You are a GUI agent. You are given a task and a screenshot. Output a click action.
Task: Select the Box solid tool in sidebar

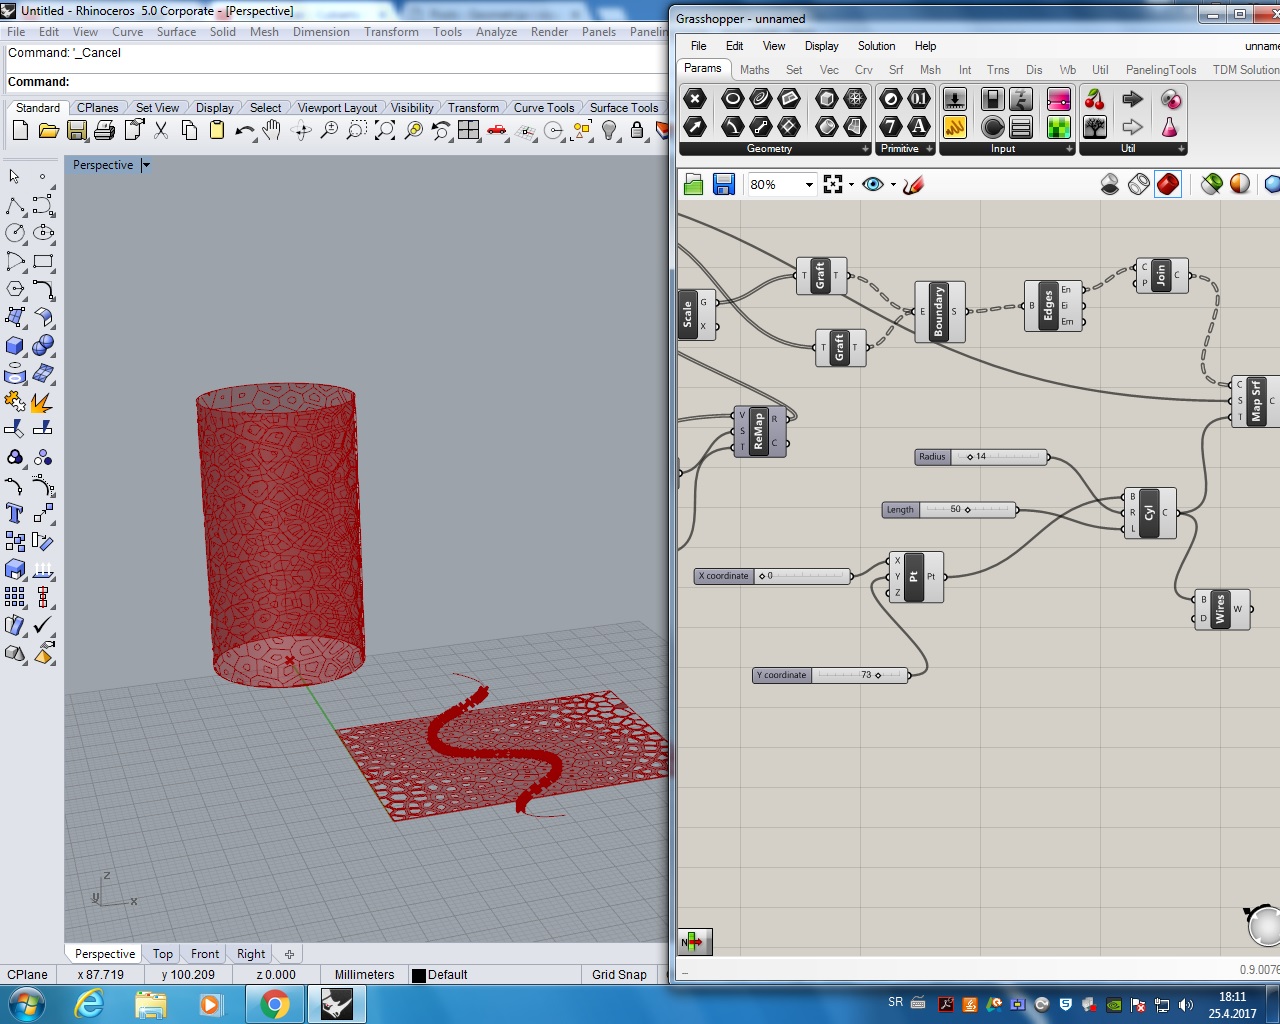15,346
